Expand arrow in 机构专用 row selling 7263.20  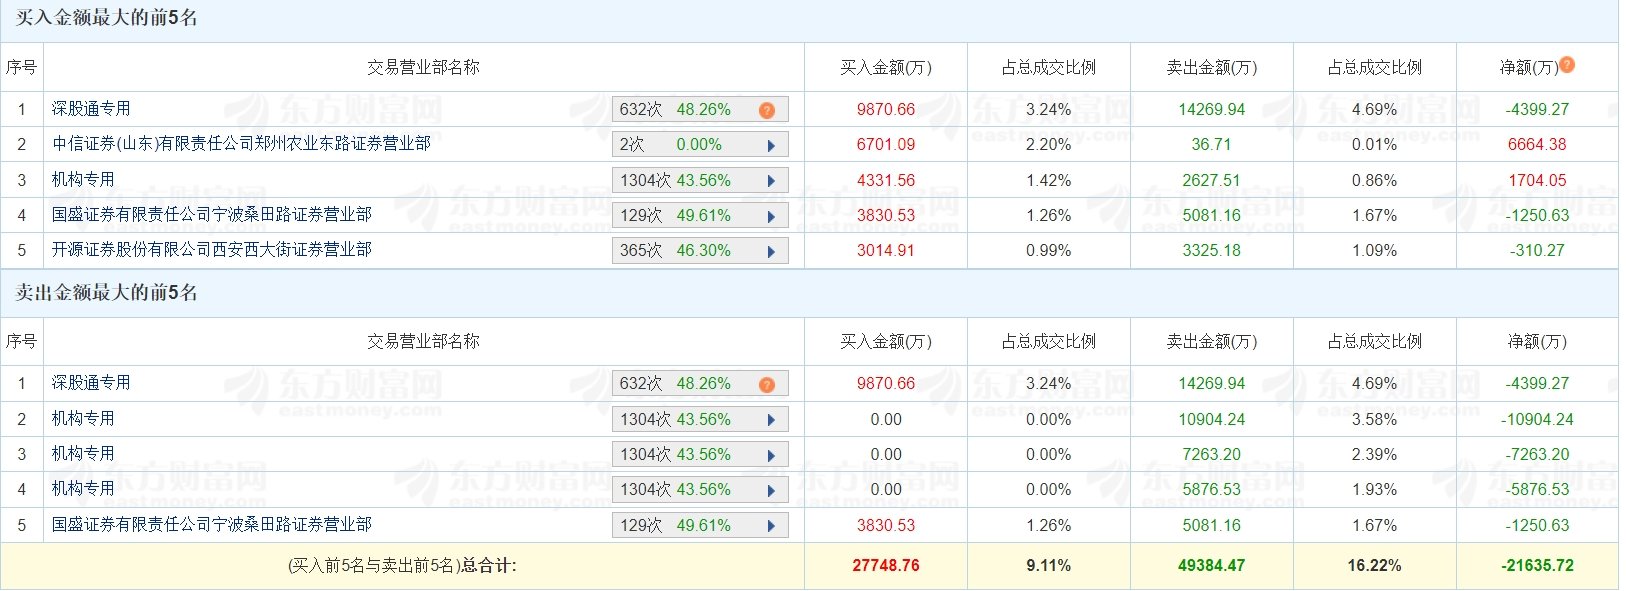coord(771,455)
